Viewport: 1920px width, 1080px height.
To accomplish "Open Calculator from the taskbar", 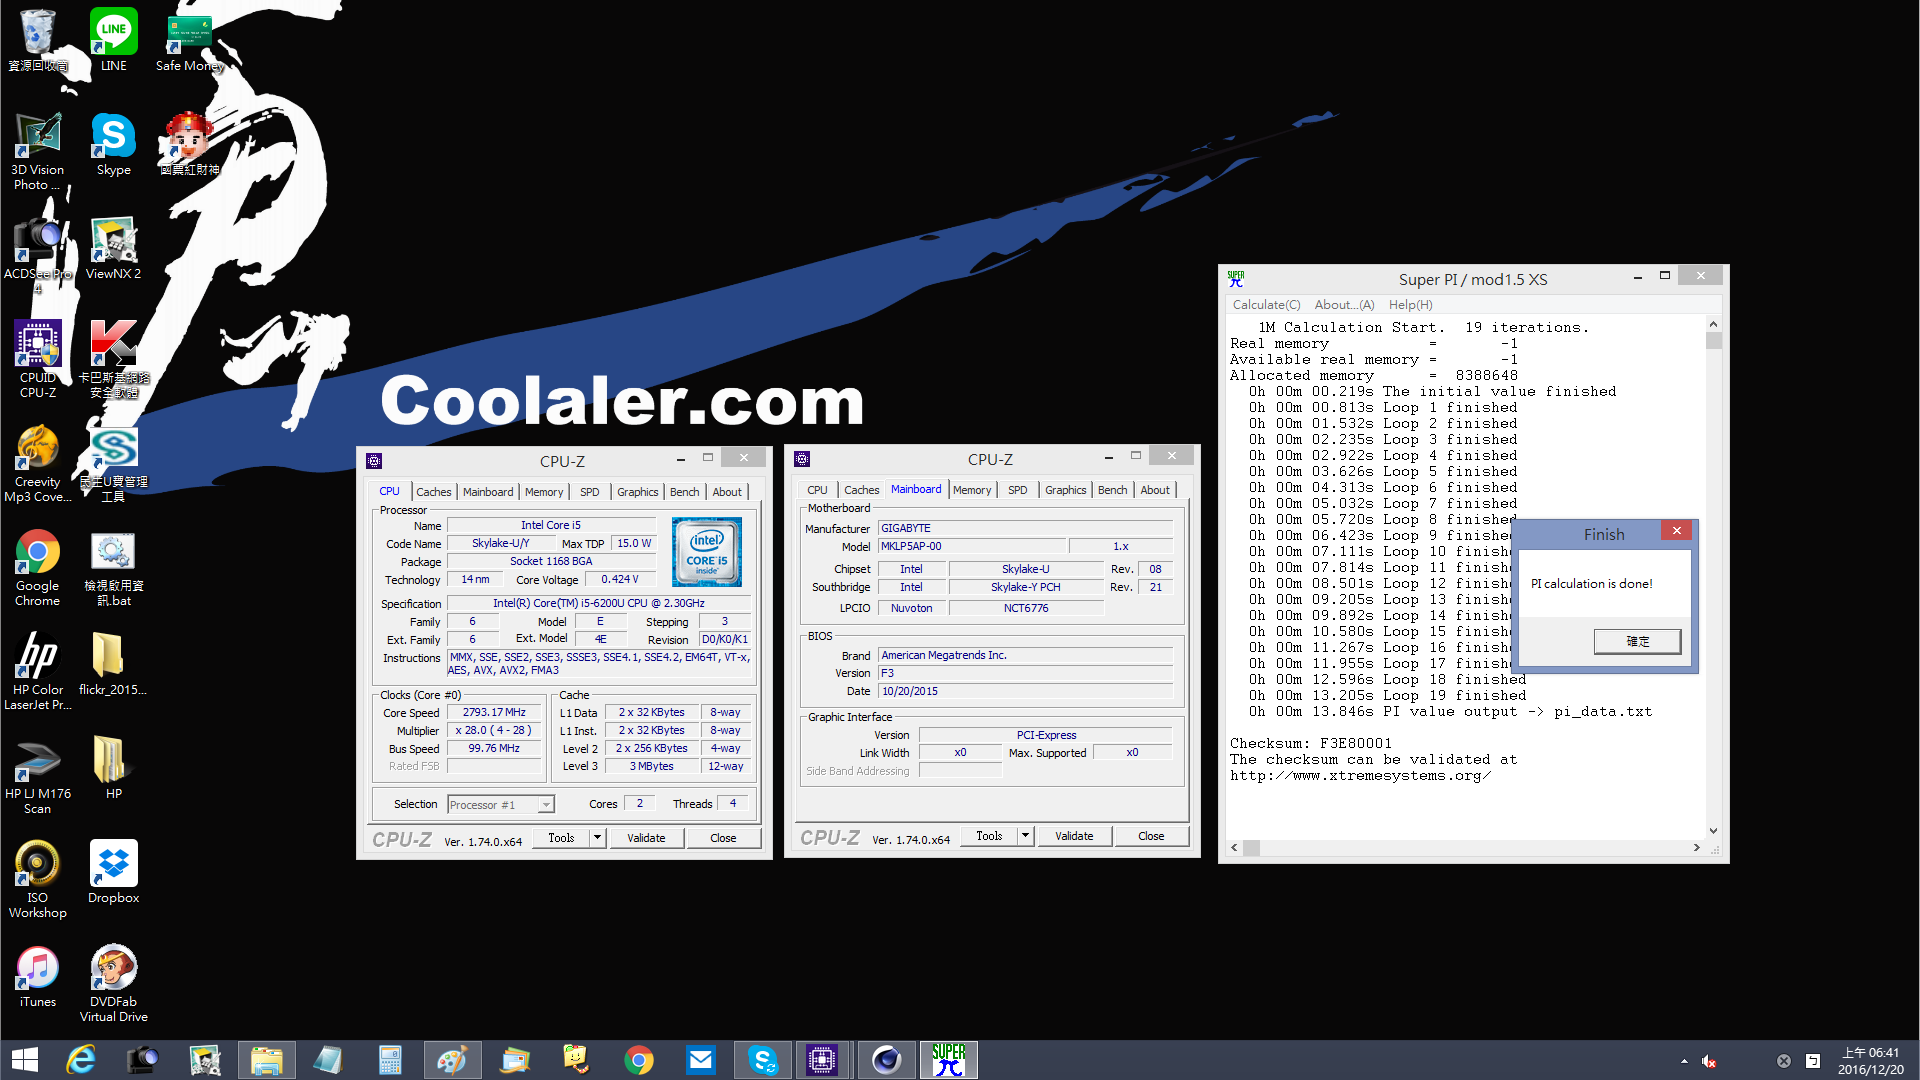I will pyautogui.click(x=390, y=1060).
